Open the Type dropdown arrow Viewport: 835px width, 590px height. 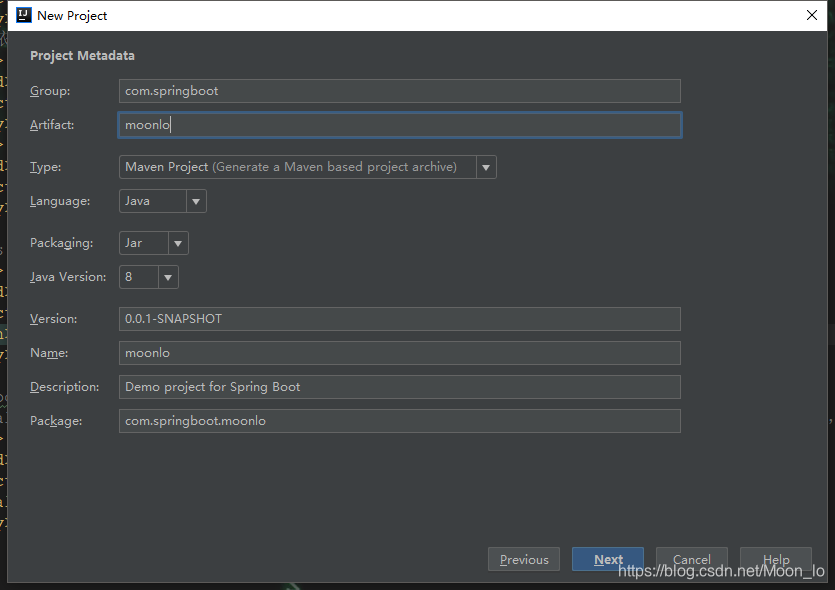coord(486,167)
